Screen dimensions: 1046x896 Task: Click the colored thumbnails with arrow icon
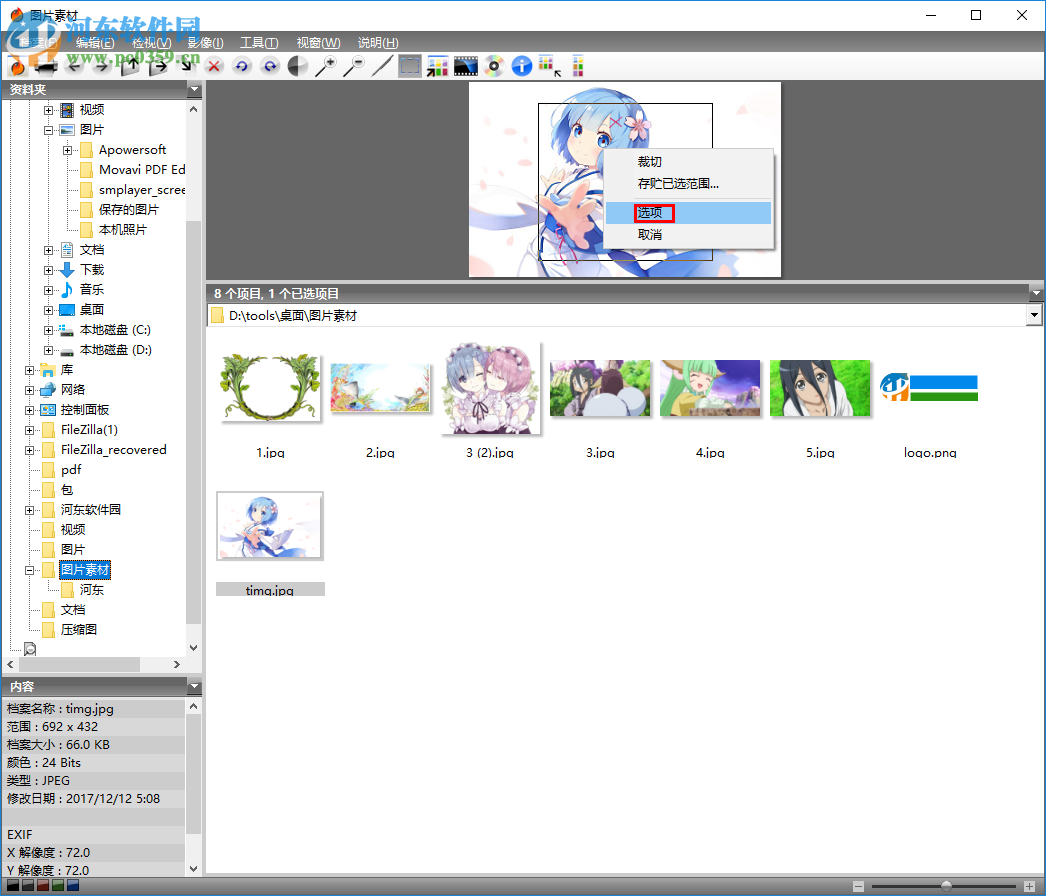[x=438, y=66]
